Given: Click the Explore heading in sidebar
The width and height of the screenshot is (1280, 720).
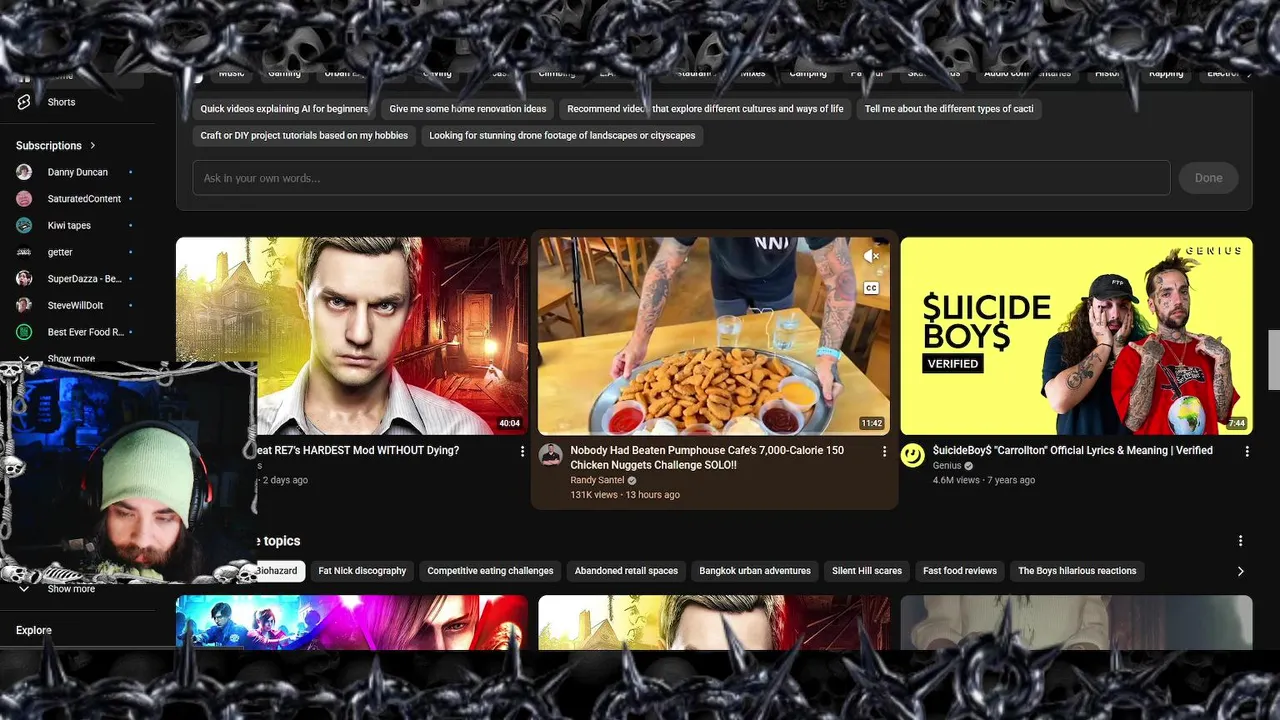Looking at the screenshot, I should tap(33, 630).
